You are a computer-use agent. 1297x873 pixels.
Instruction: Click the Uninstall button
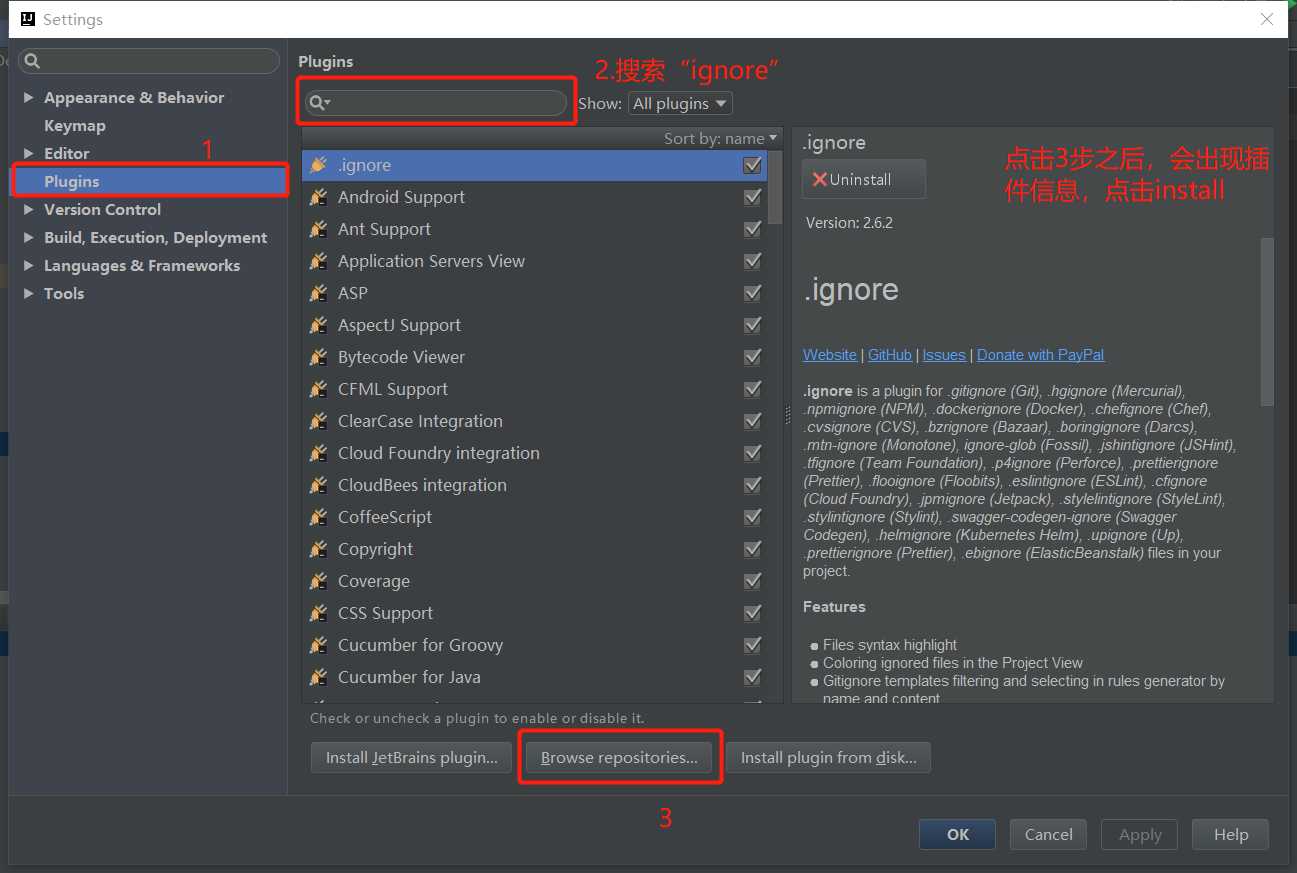point(864,179)
